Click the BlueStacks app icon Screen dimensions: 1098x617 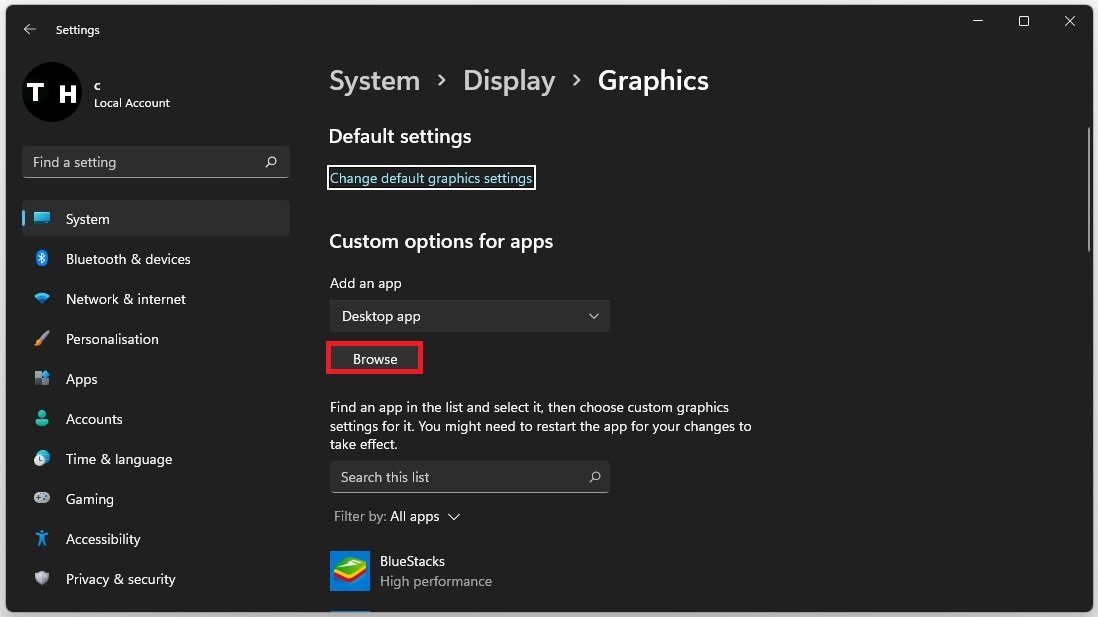pos(350,571)
